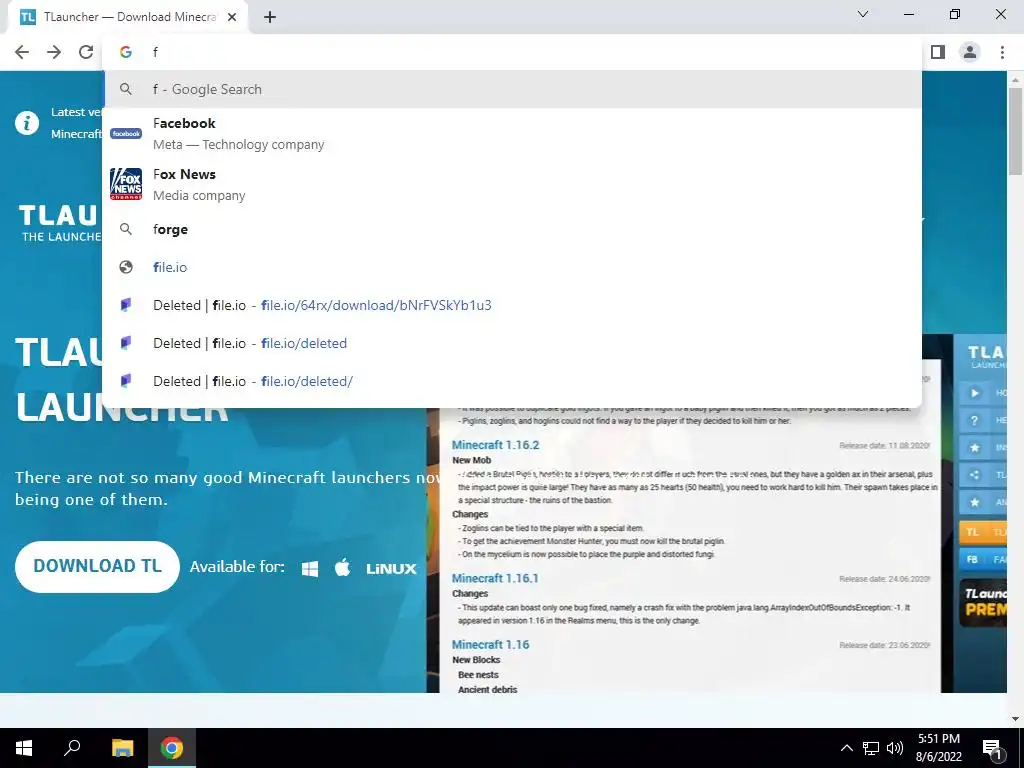Click the magnifier icon beside 'forge'
Viewport: 1024px width, 768px height.
click(126, 229)
